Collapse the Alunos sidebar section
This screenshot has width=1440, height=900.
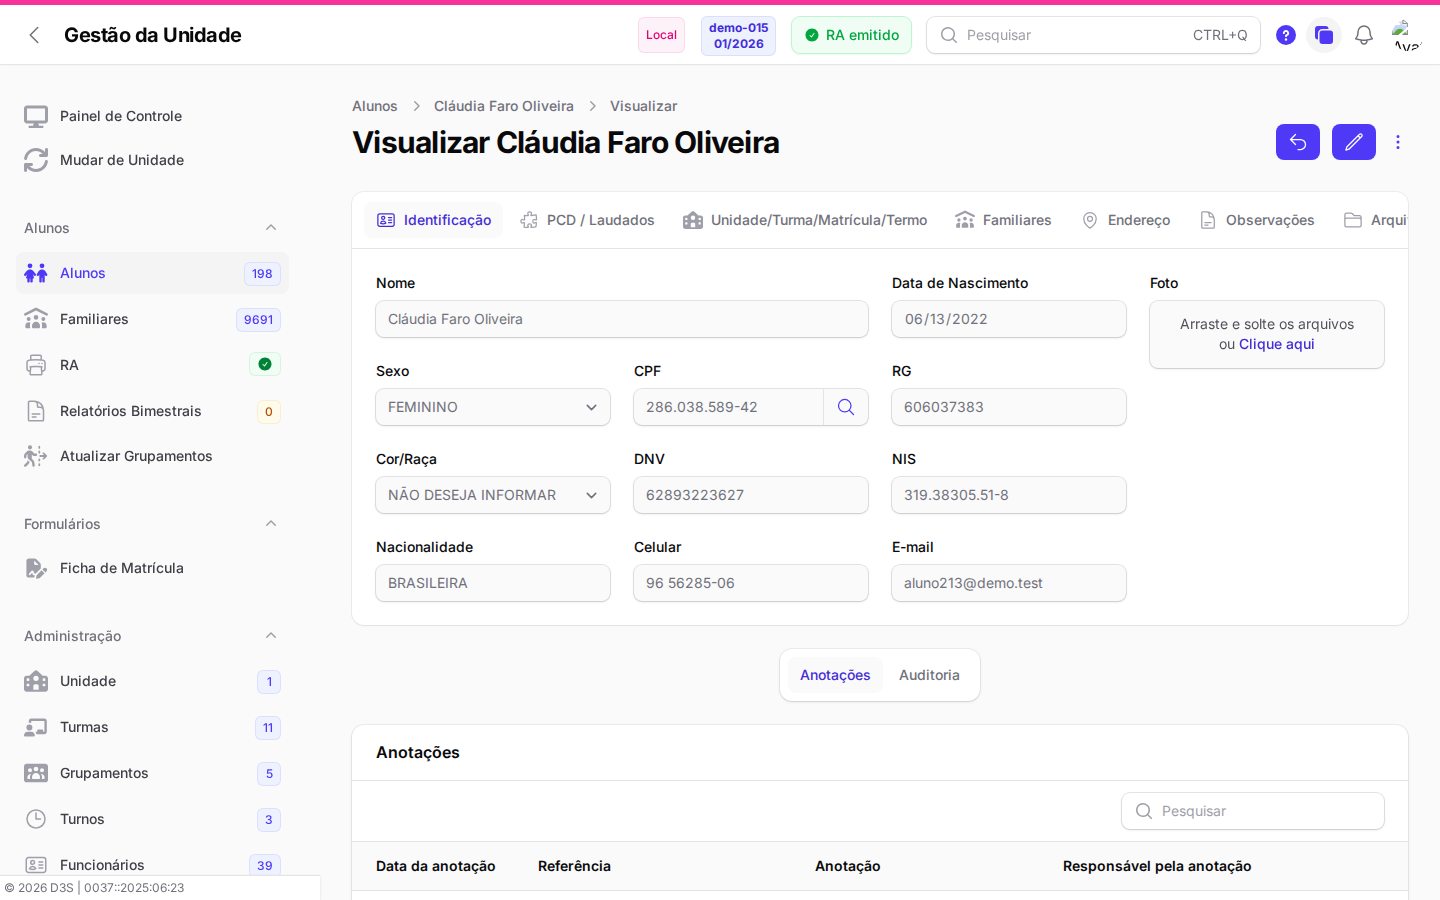(x=271, y=228)
